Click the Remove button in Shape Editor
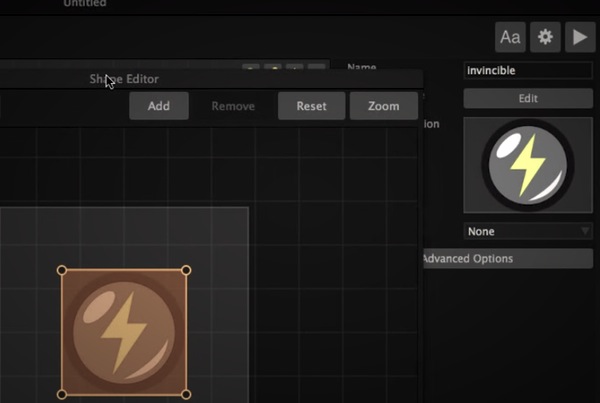The height and width of the screenshot is (403, 600). point(233,106)
